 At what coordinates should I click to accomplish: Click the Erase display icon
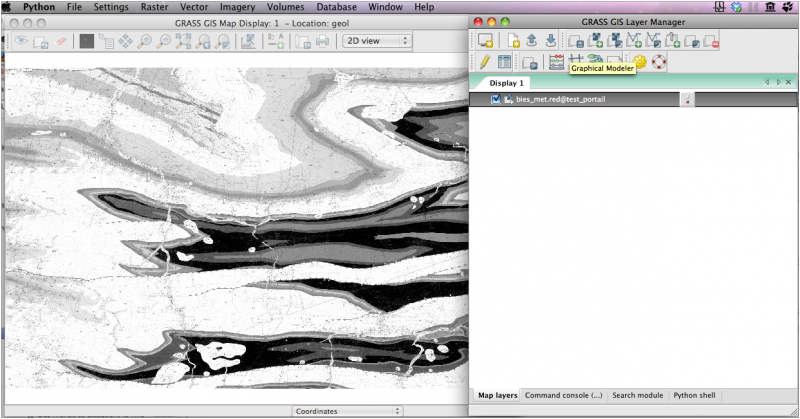coord(61,41)
